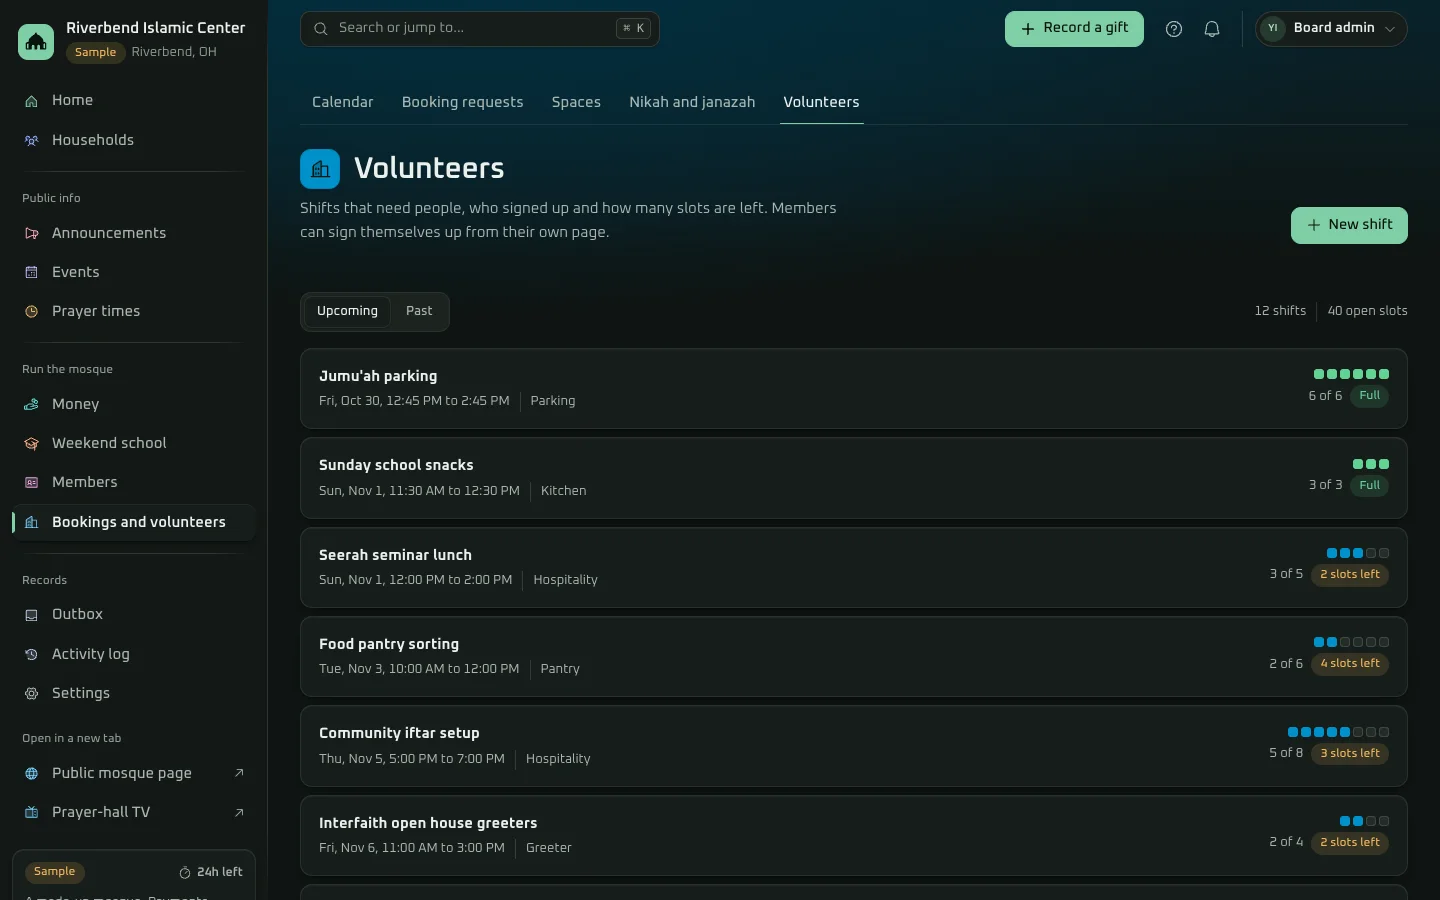Screen dimensions: 1440x900
Task: Click the Prayer times clock icon
Action: click(x=31, y=312)
